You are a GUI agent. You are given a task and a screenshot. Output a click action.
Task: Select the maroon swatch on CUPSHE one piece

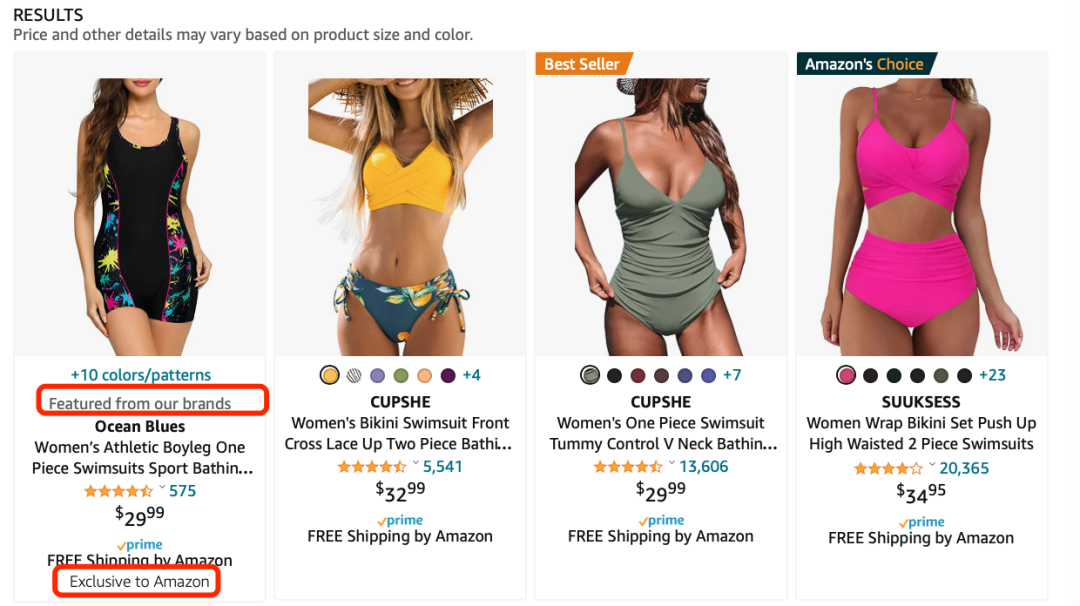(638, 376)
